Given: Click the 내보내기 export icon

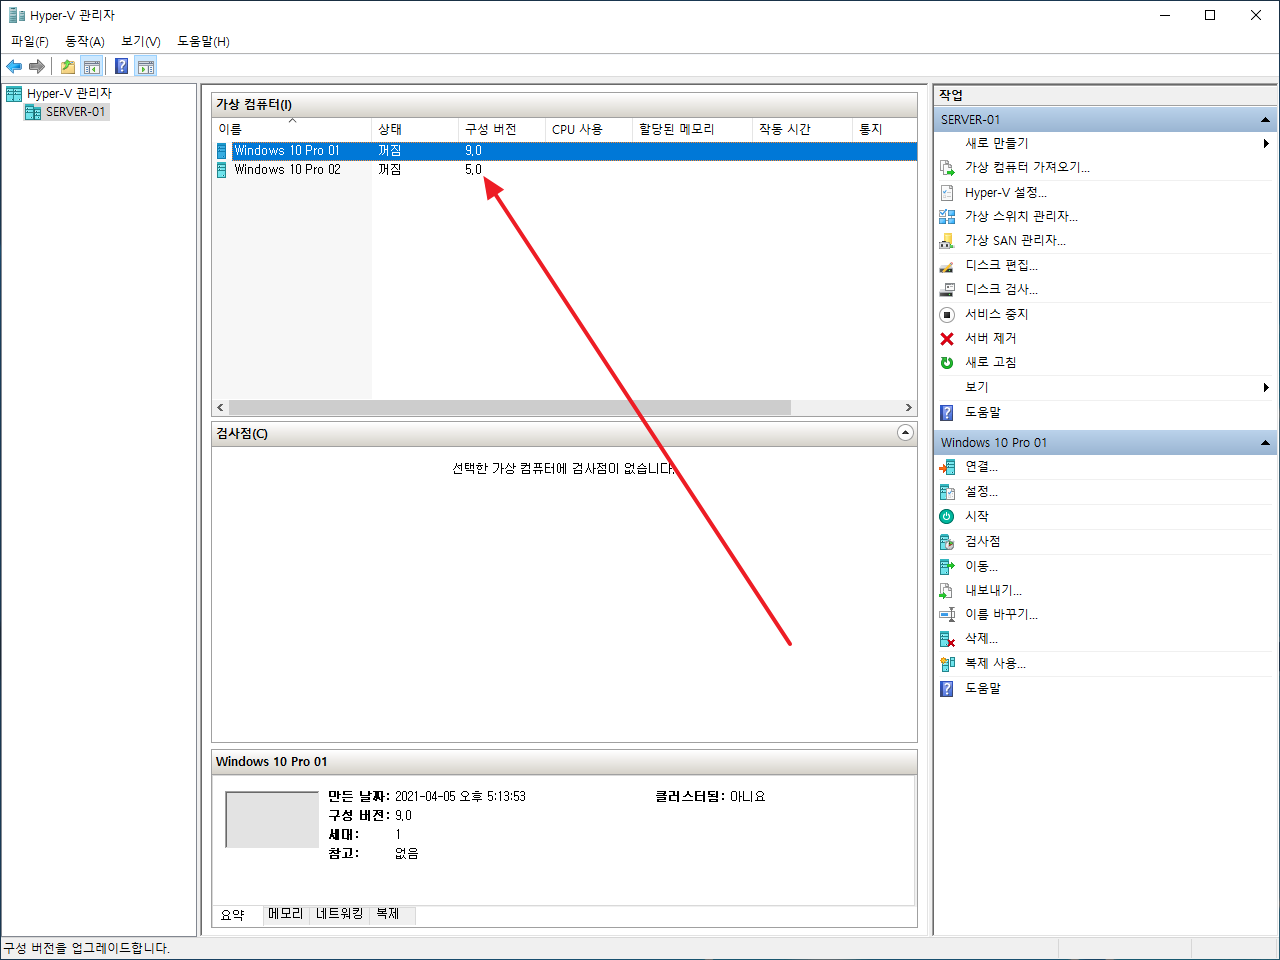Looking at the screenshot, I should coord(947,590).
